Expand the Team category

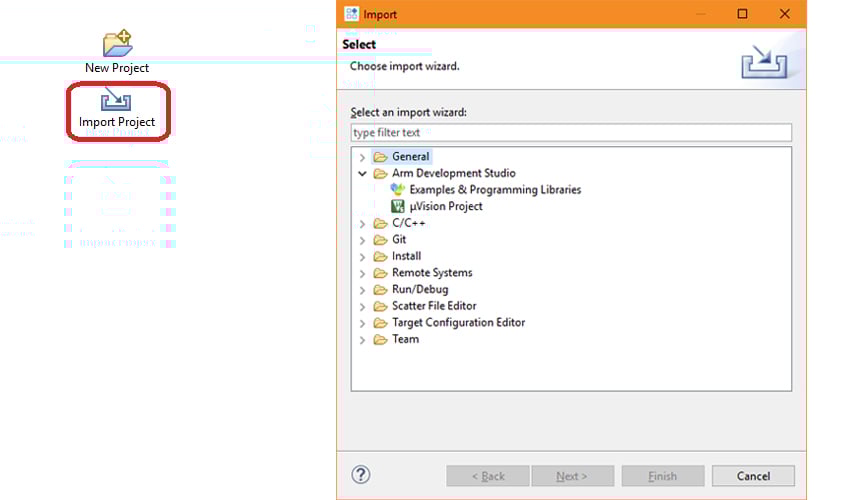pos(362,340)
